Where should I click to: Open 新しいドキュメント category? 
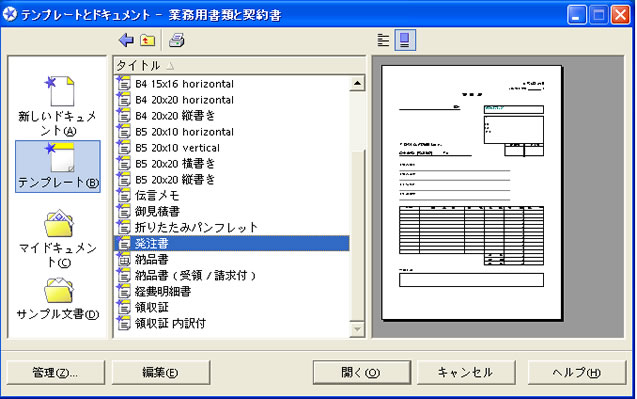tap(58, 106)
